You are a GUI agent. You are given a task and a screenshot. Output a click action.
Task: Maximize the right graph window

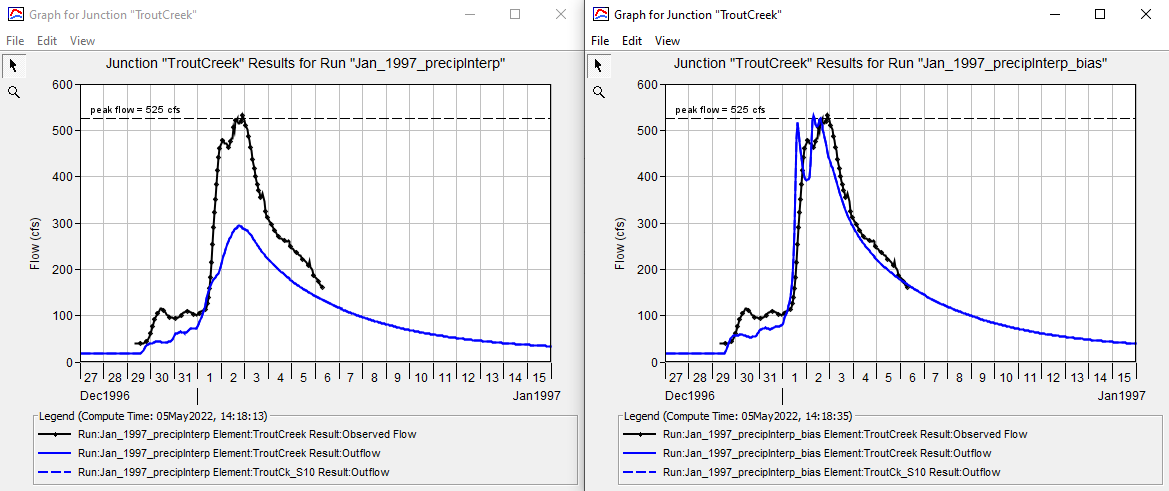[x=1100, y=14]
